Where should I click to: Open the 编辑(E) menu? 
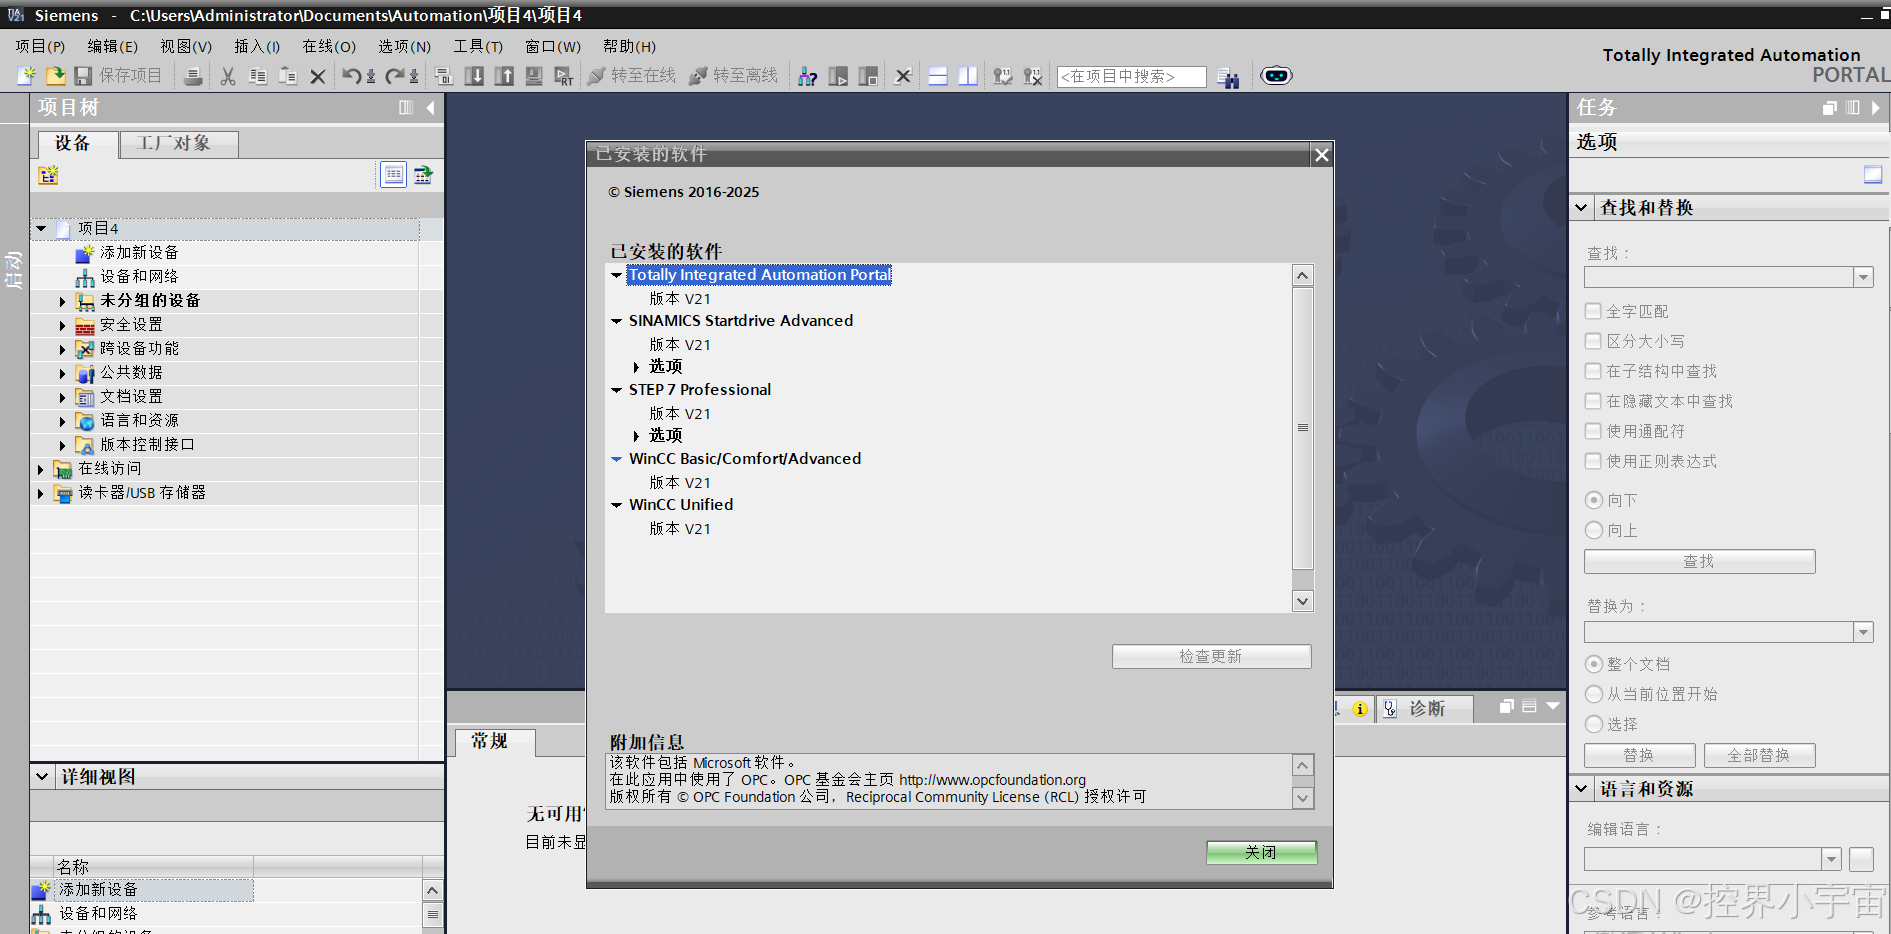click(x=113, y=46)
